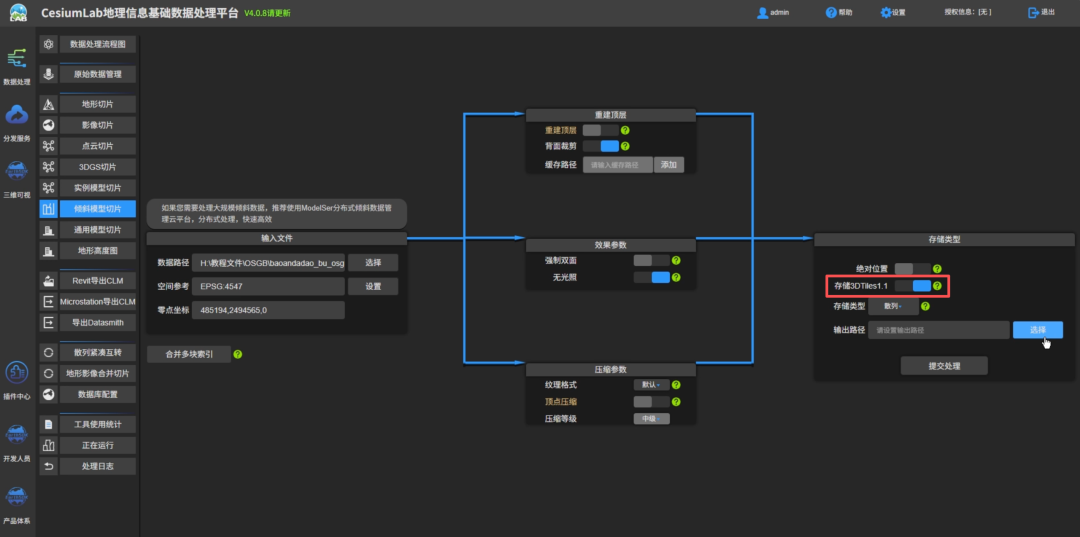Screen dimensions: 1080x537
Task: Click icon beside 散列紧凑互转
Action: (48, 352)
